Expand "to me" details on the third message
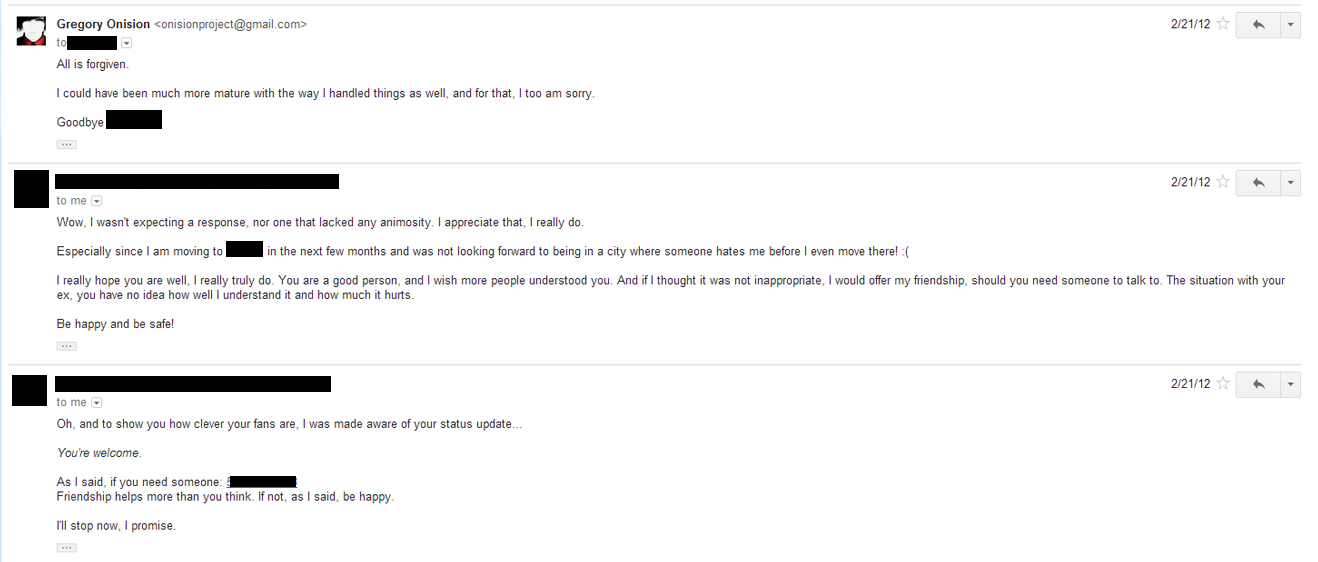Image resolution: width=1318 pixels, height=562 pixels. pos(97,403)
